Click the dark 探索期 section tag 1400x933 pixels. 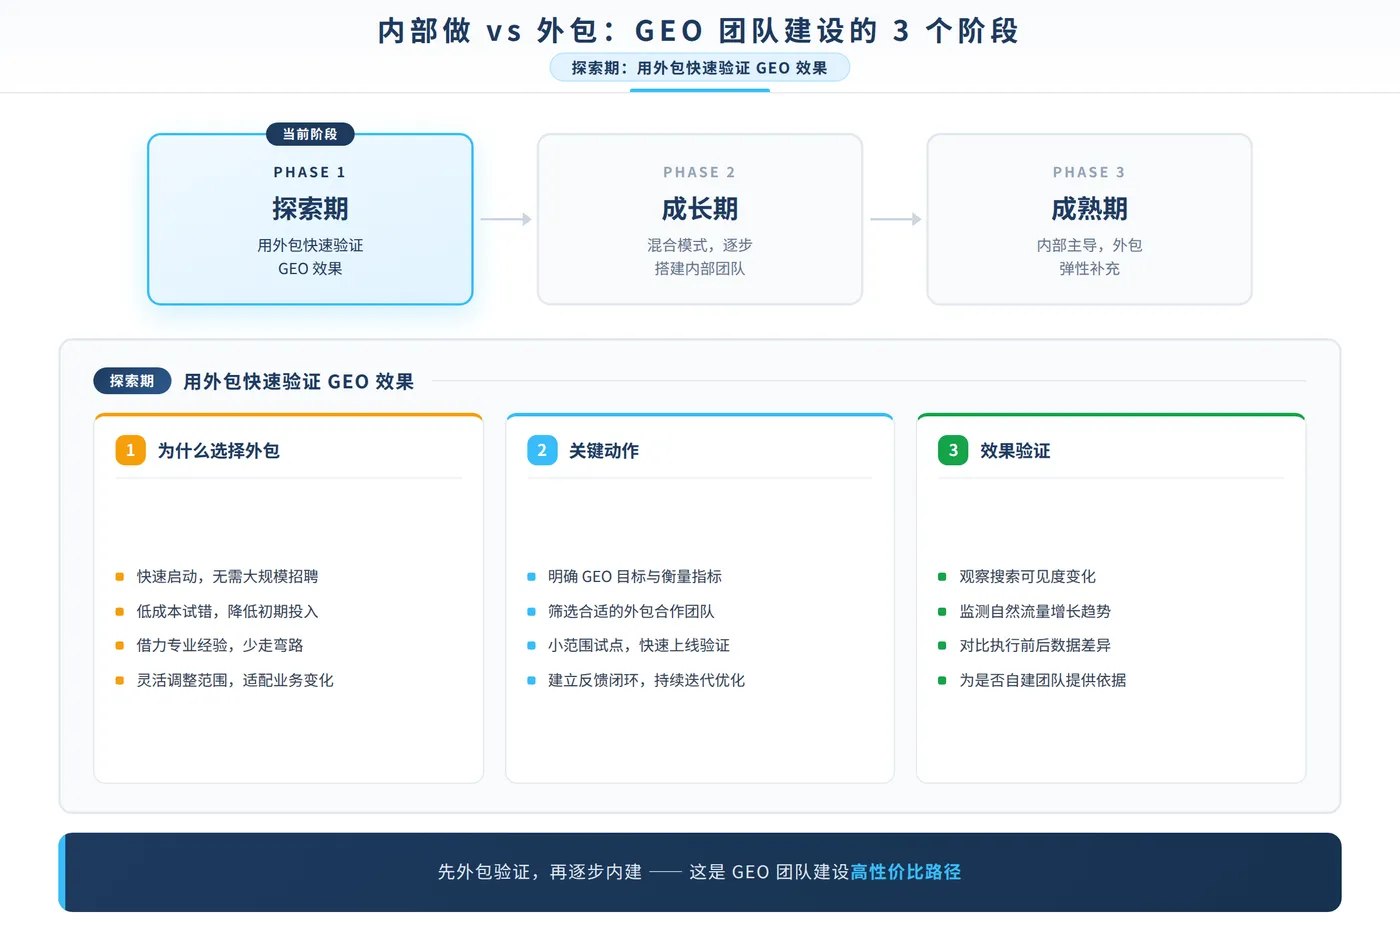point(132,381)
